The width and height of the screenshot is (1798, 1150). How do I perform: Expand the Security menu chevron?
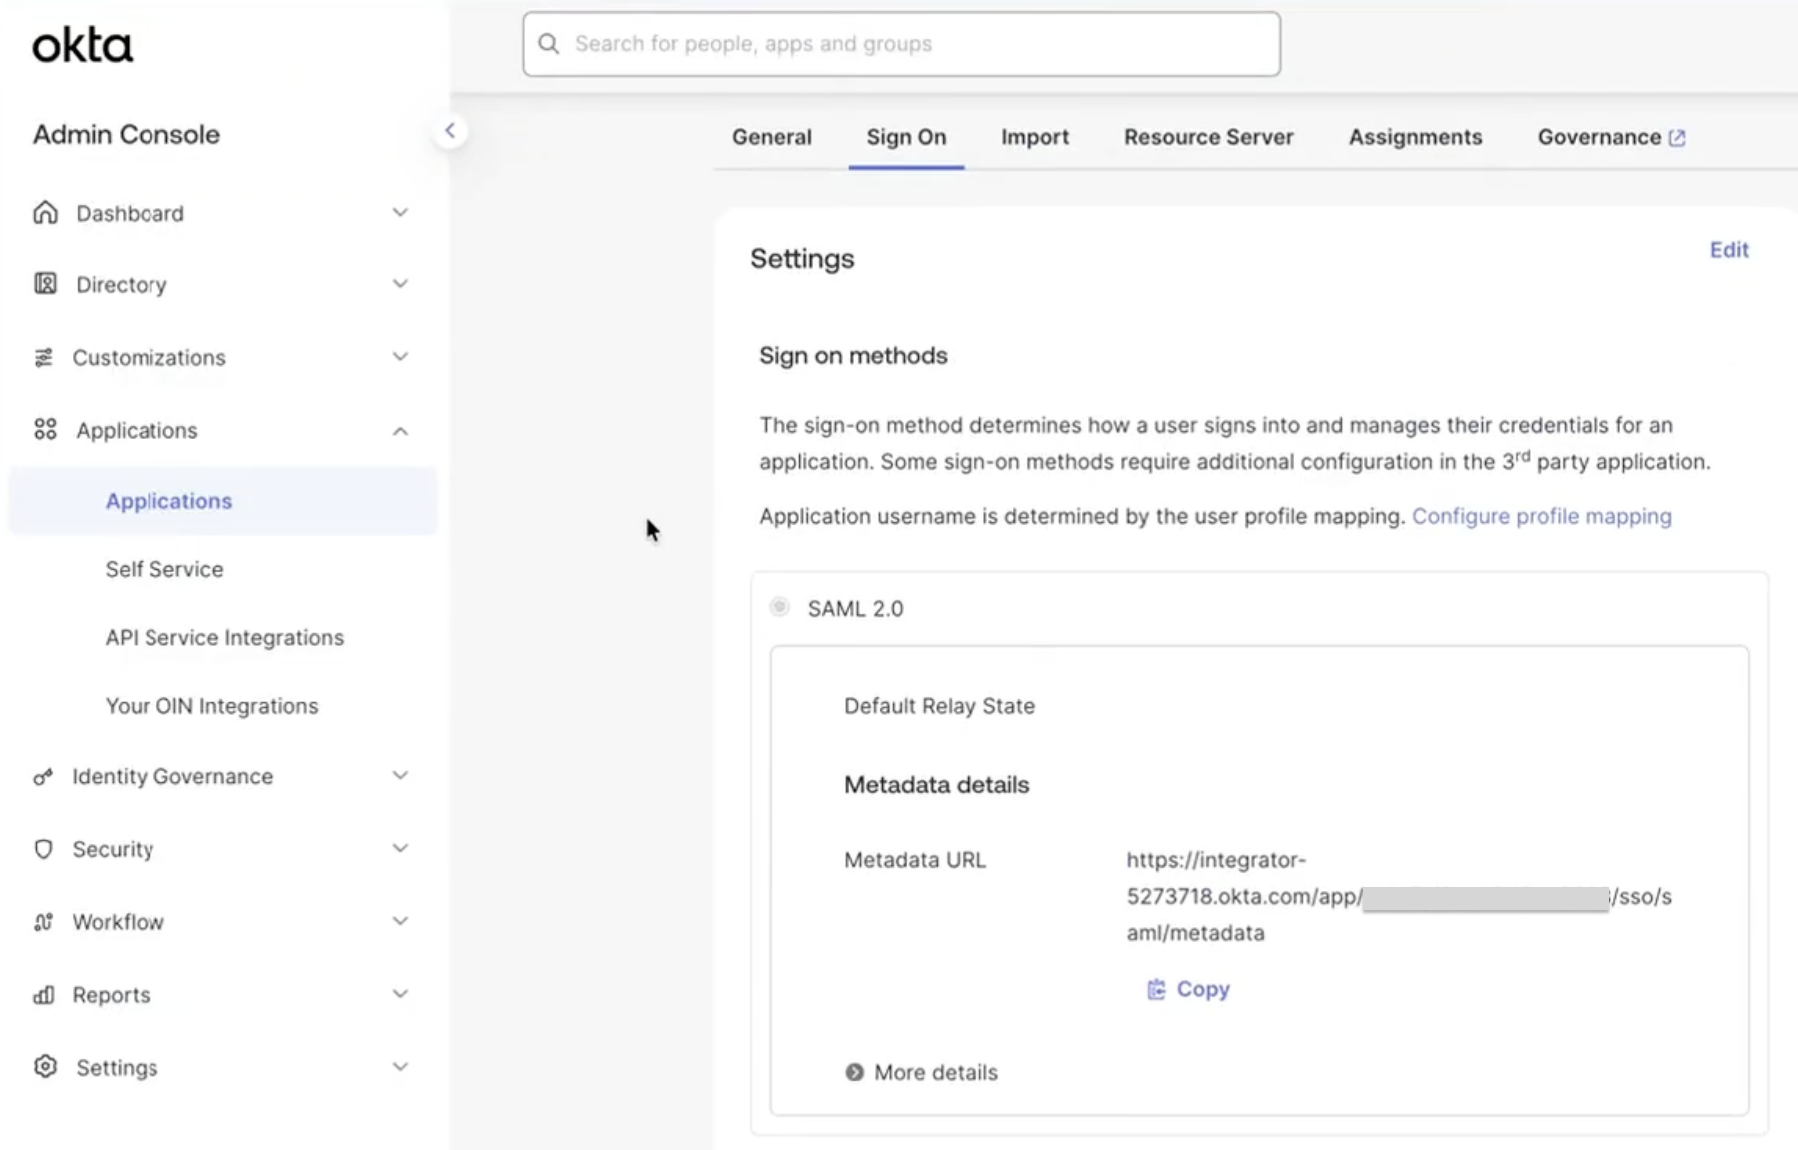(400, 849)
